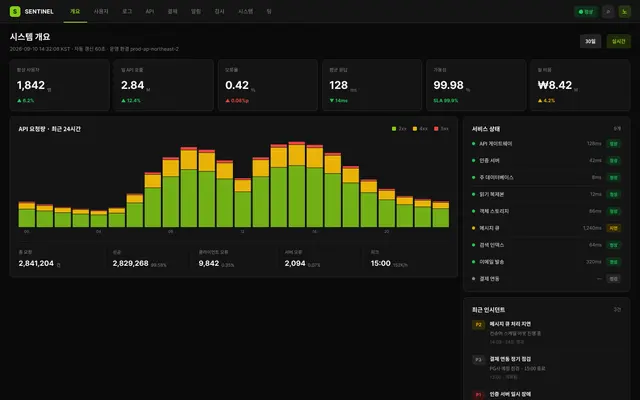Viewport: 640px width, 400px height.
Task: Open the 로그 tab
Action: 127,11
